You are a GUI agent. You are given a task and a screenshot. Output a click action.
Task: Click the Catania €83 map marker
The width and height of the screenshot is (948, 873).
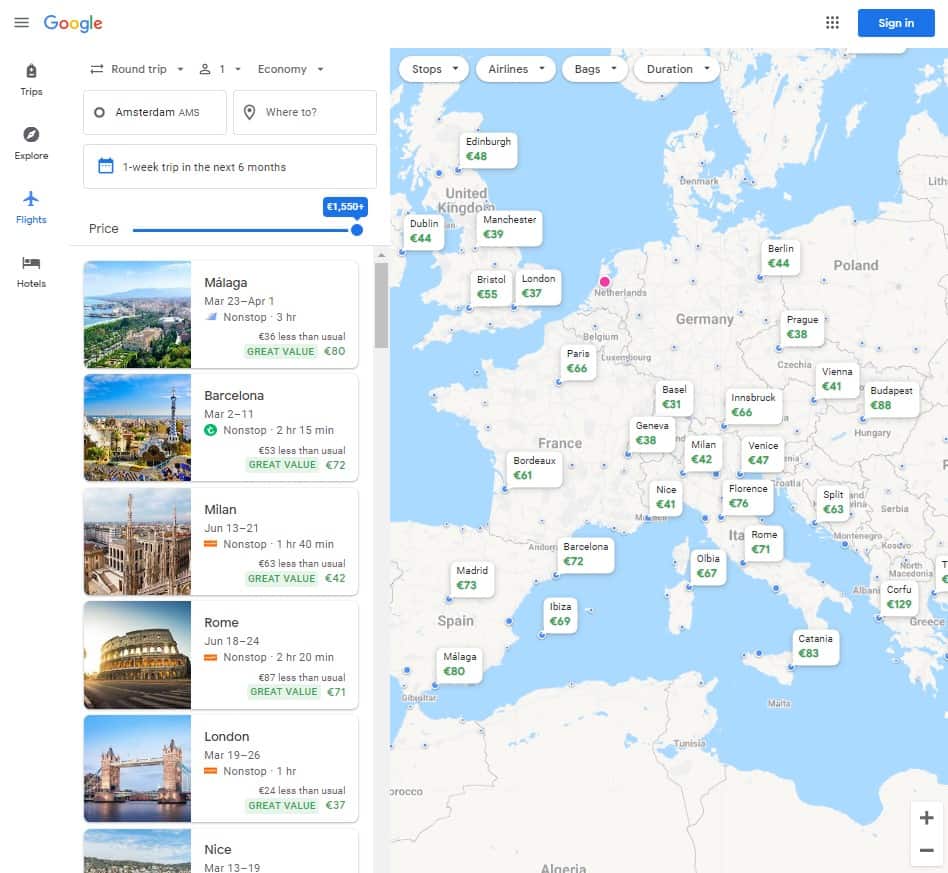click(x=815, y=646)
